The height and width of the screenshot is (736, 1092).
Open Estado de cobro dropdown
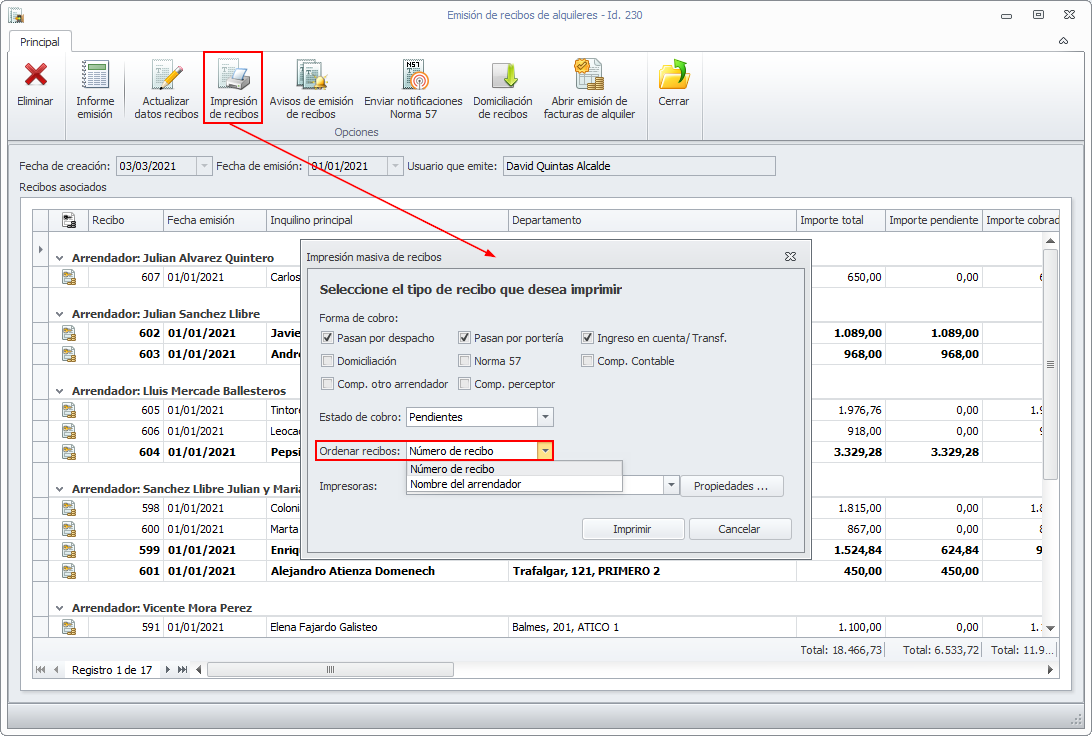[545, 417]
